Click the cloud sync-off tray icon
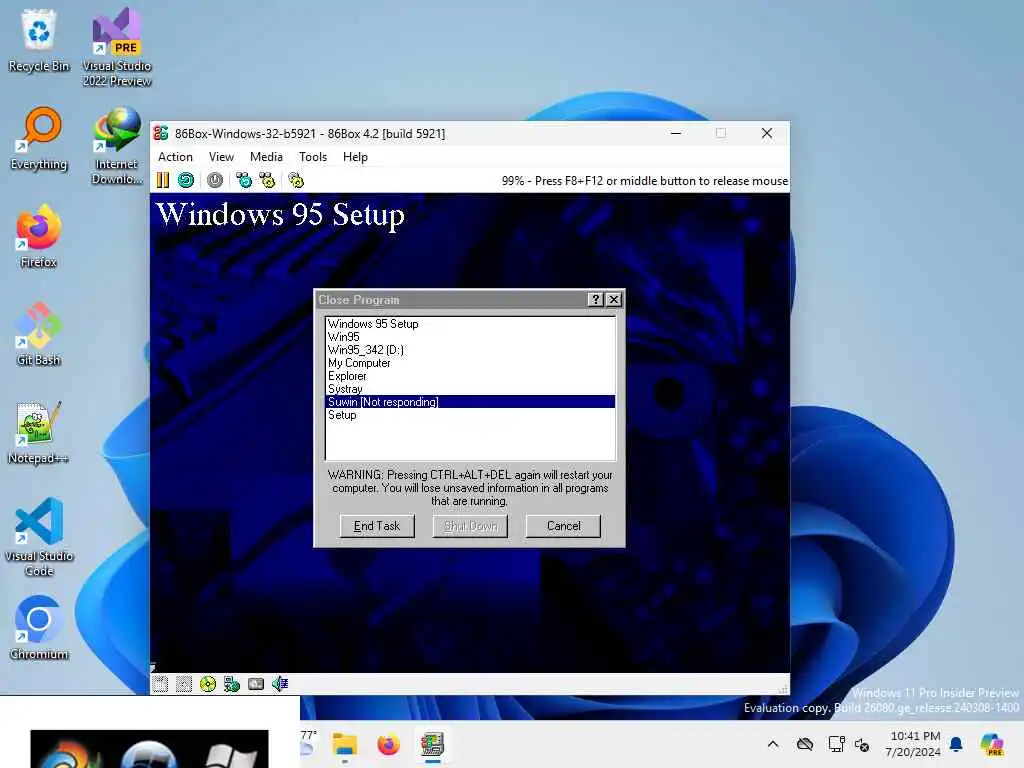This screenshot has width=1024, height=768. [805, 744]
